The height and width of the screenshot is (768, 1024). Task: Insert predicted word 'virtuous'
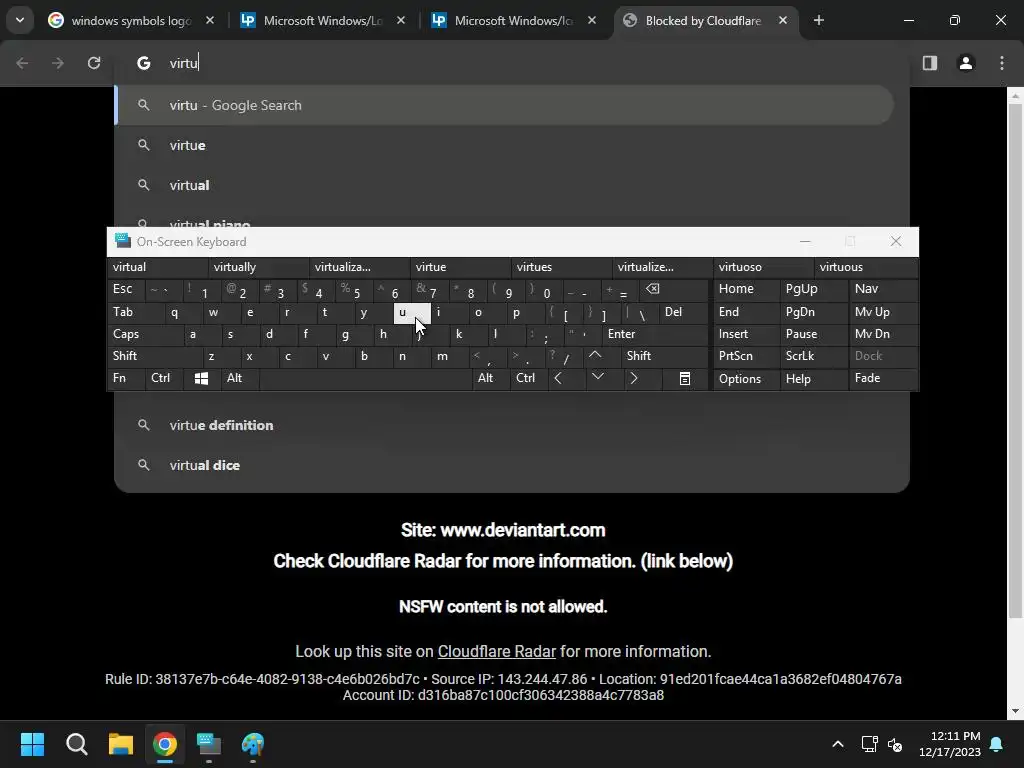866,267
